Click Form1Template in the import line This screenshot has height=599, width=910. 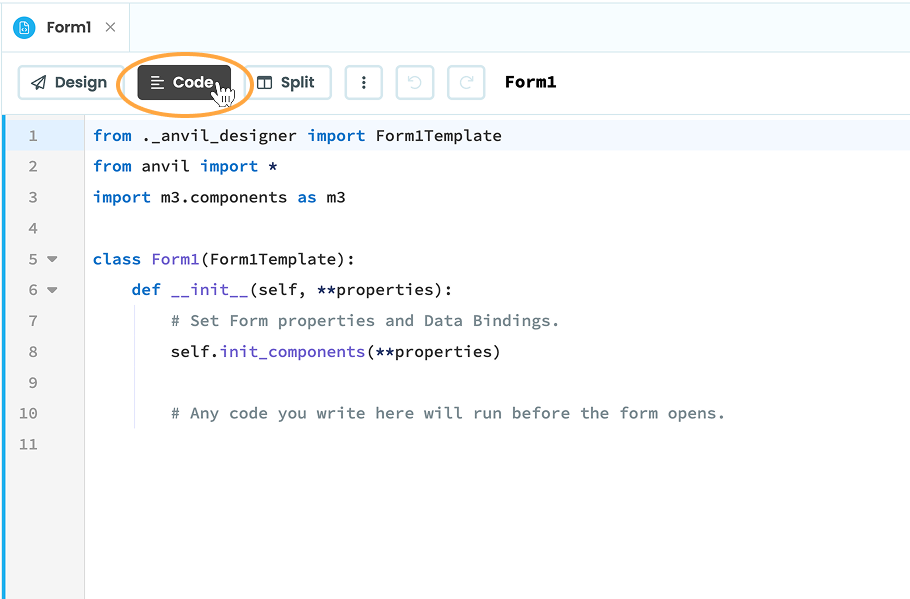pos(438,136)
